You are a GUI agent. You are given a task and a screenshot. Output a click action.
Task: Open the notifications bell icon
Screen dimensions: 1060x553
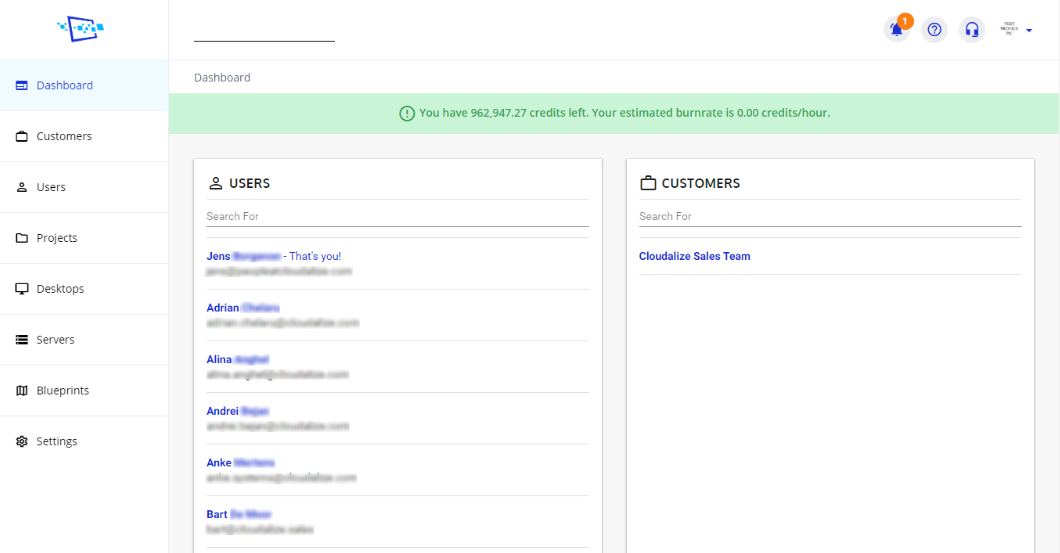pyautogui.click(x=896, y=30)
